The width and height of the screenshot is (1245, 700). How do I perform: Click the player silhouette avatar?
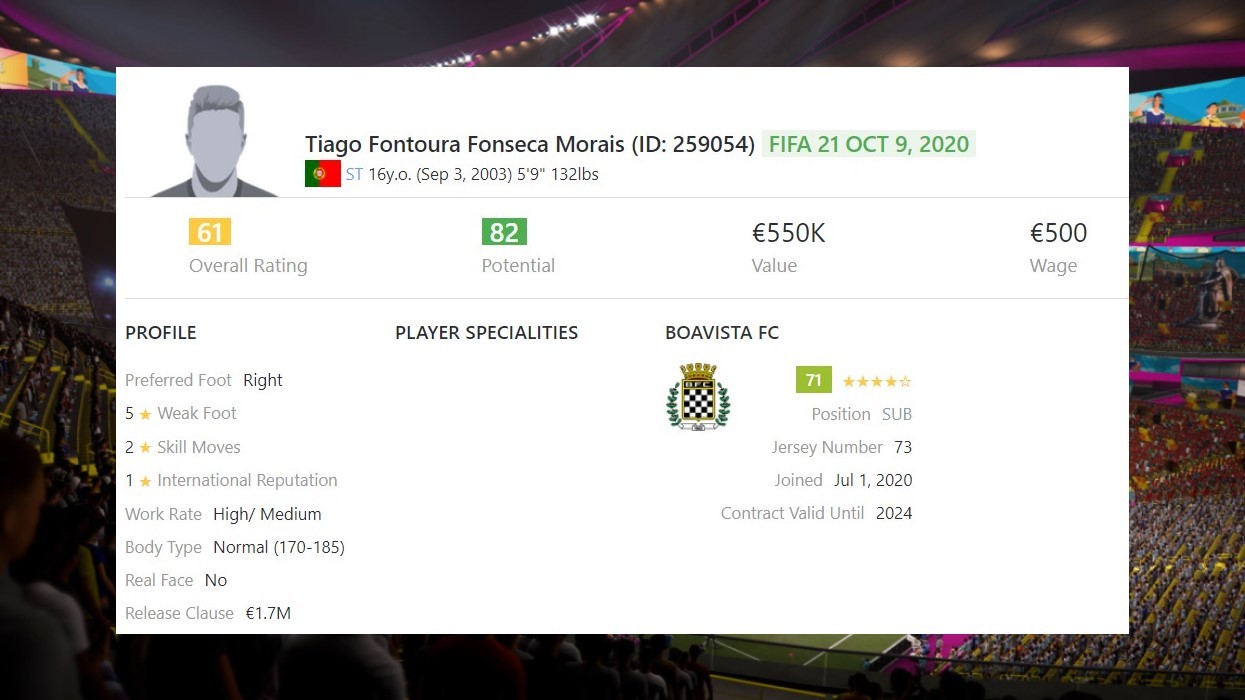coord(215,141)
